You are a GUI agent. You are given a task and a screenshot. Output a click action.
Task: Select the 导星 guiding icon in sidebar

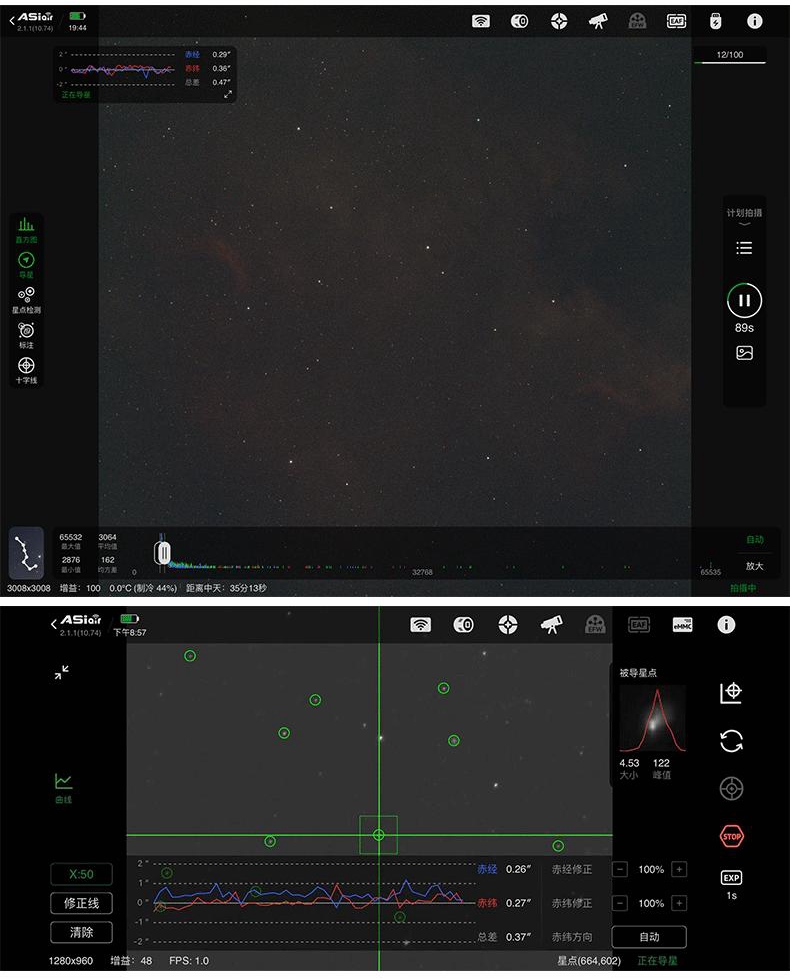click(26, 262)
